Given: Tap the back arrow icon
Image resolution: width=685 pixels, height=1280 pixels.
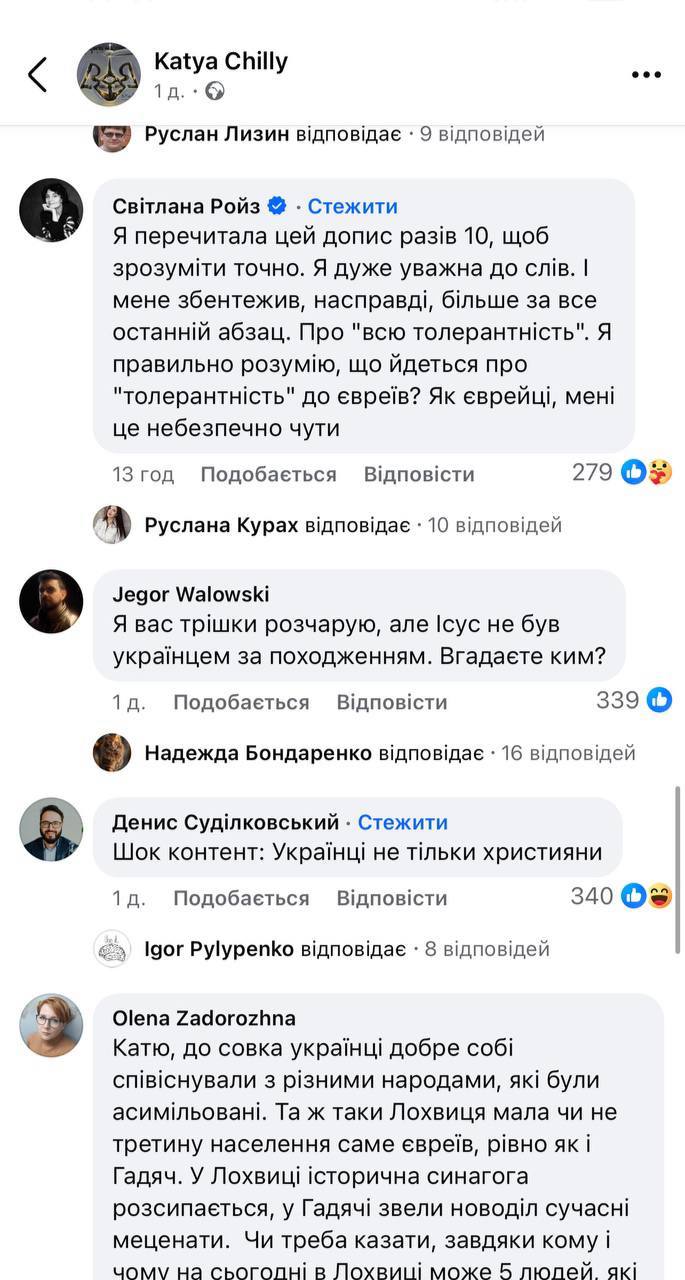Looking at the screenshot, I should tap(37, 75).
